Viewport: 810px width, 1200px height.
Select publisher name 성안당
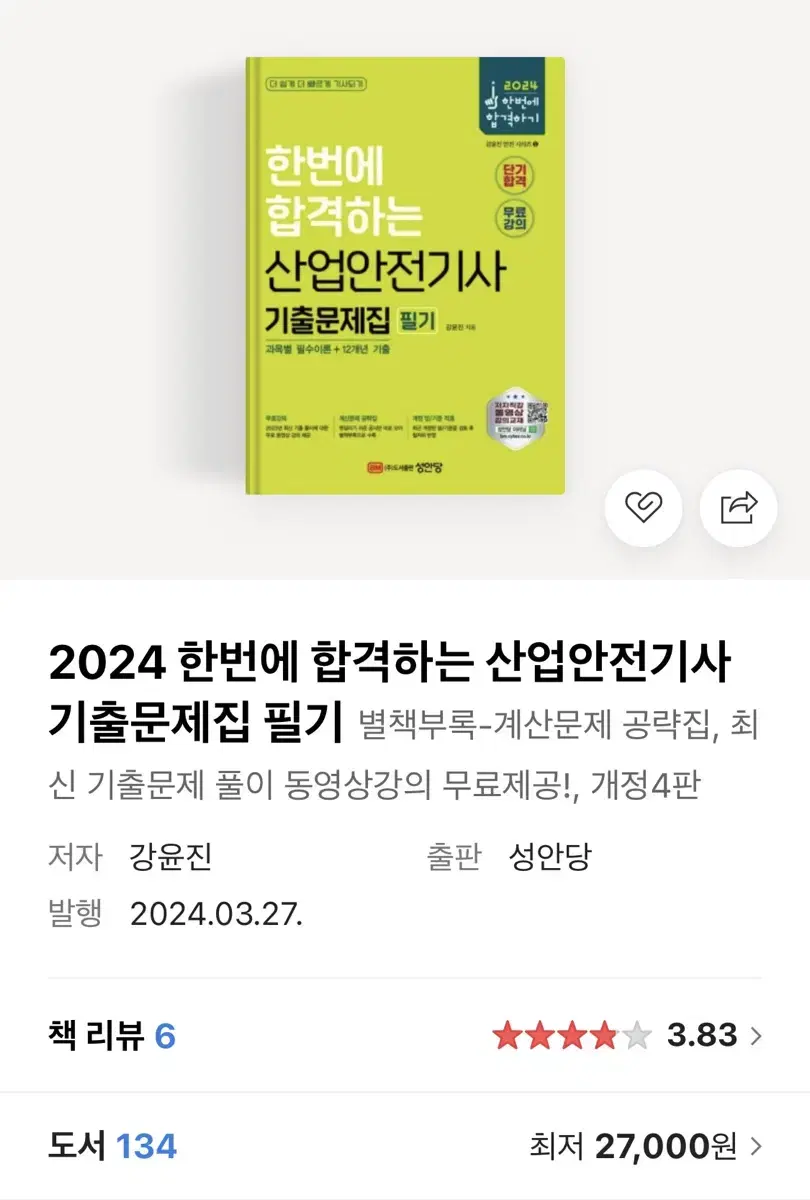pos(550,857)
